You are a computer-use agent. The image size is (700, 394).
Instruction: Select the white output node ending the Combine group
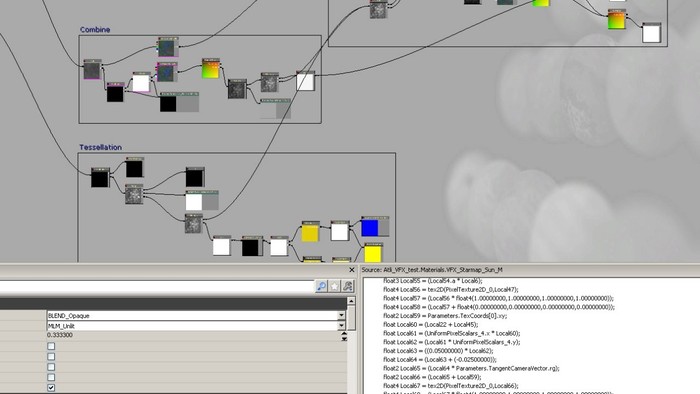[305, 82]
